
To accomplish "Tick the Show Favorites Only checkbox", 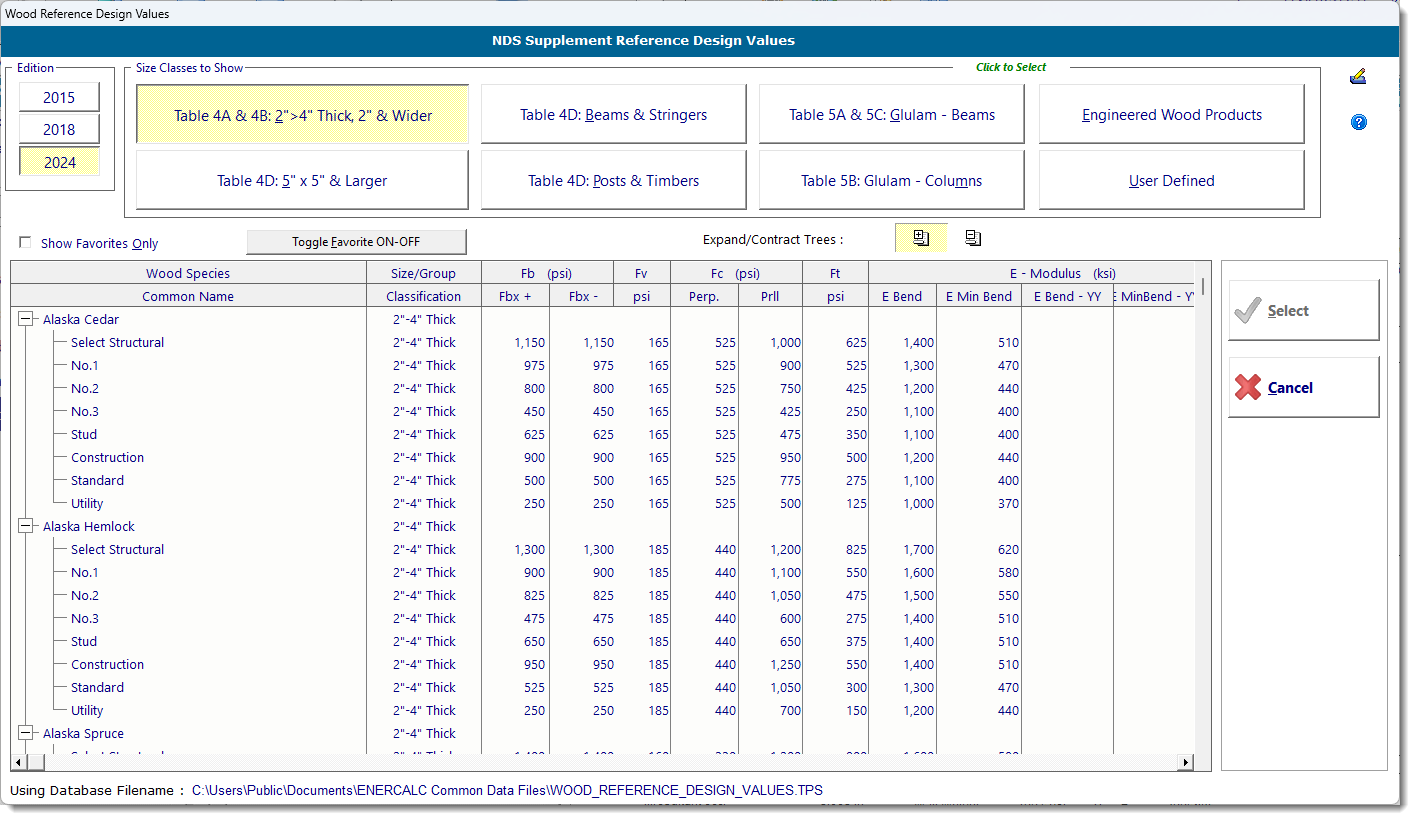I will click(25, 243).
